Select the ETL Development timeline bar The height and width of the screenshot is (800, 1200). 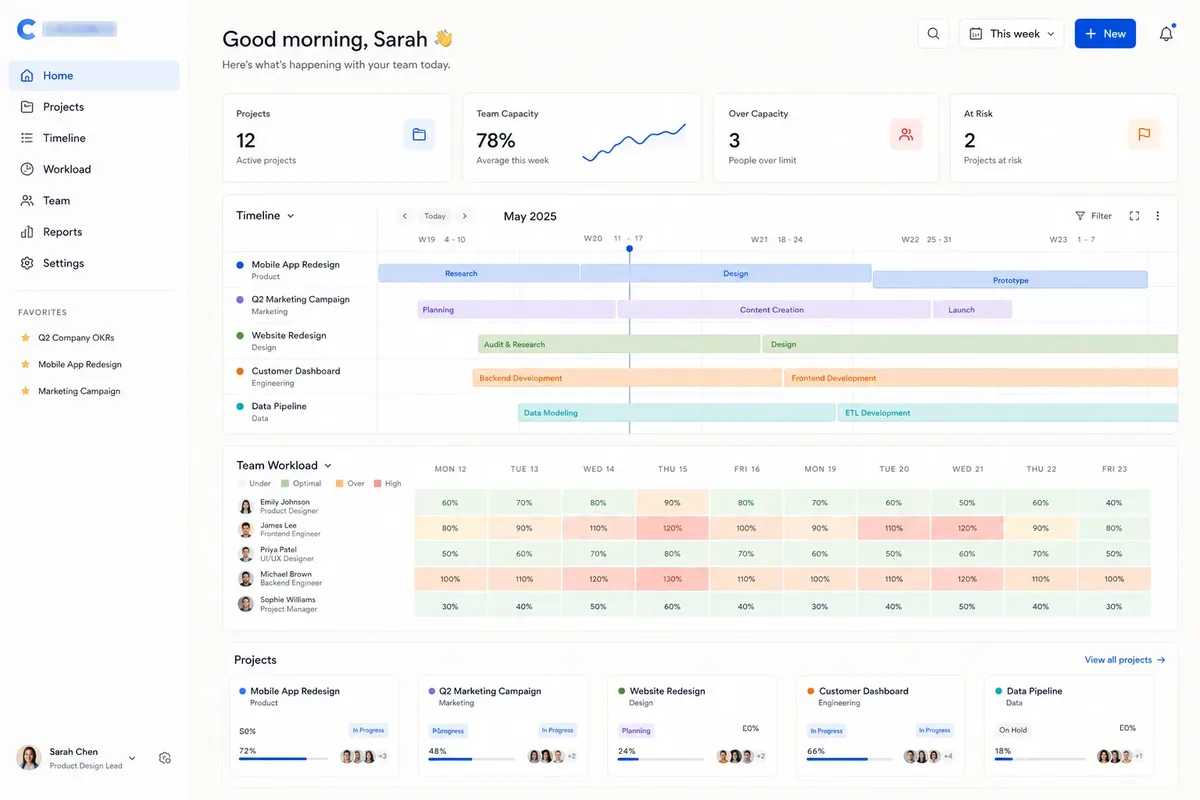point(1007,412)
